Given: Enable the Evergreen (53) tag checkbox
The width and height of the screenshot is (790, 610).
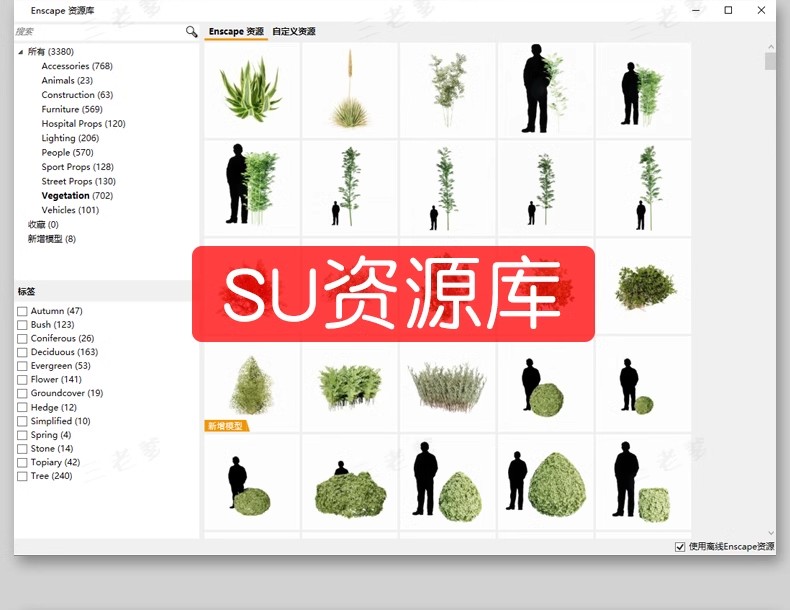Looking at the screenshot, I should pyautogui.click(x=22, y=366).
